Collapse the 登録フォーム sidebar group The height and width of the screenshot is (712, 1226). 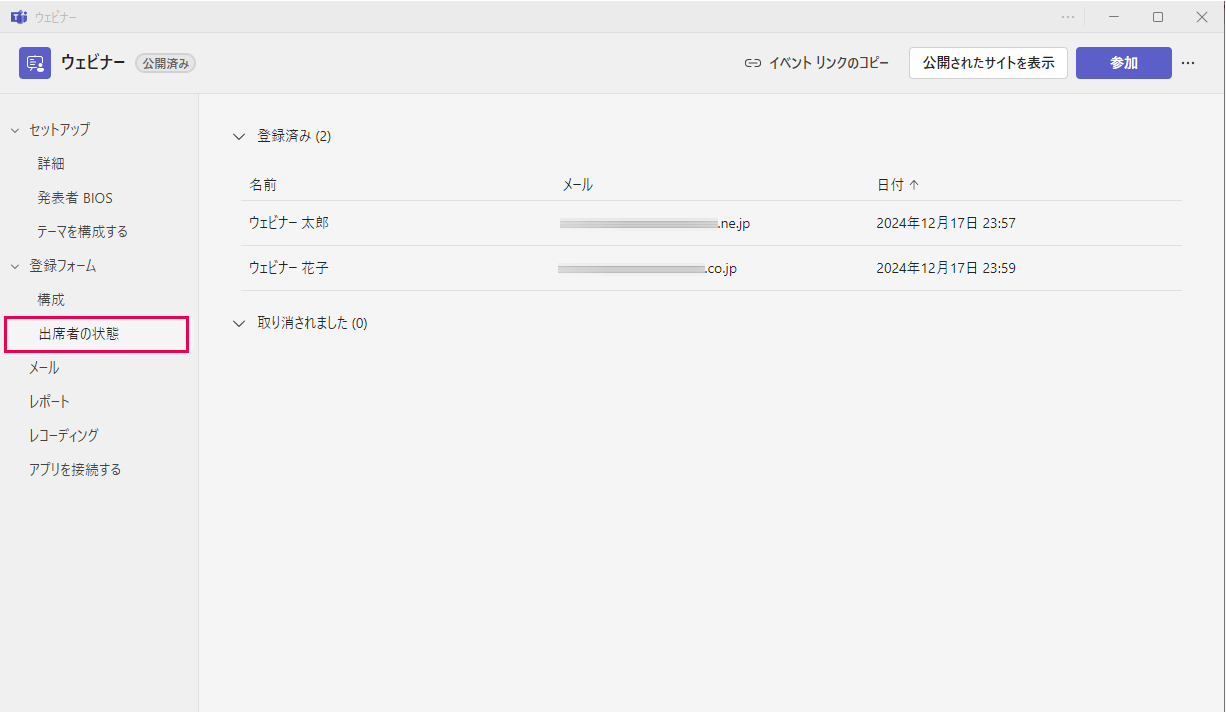click(x=15, y=266)
